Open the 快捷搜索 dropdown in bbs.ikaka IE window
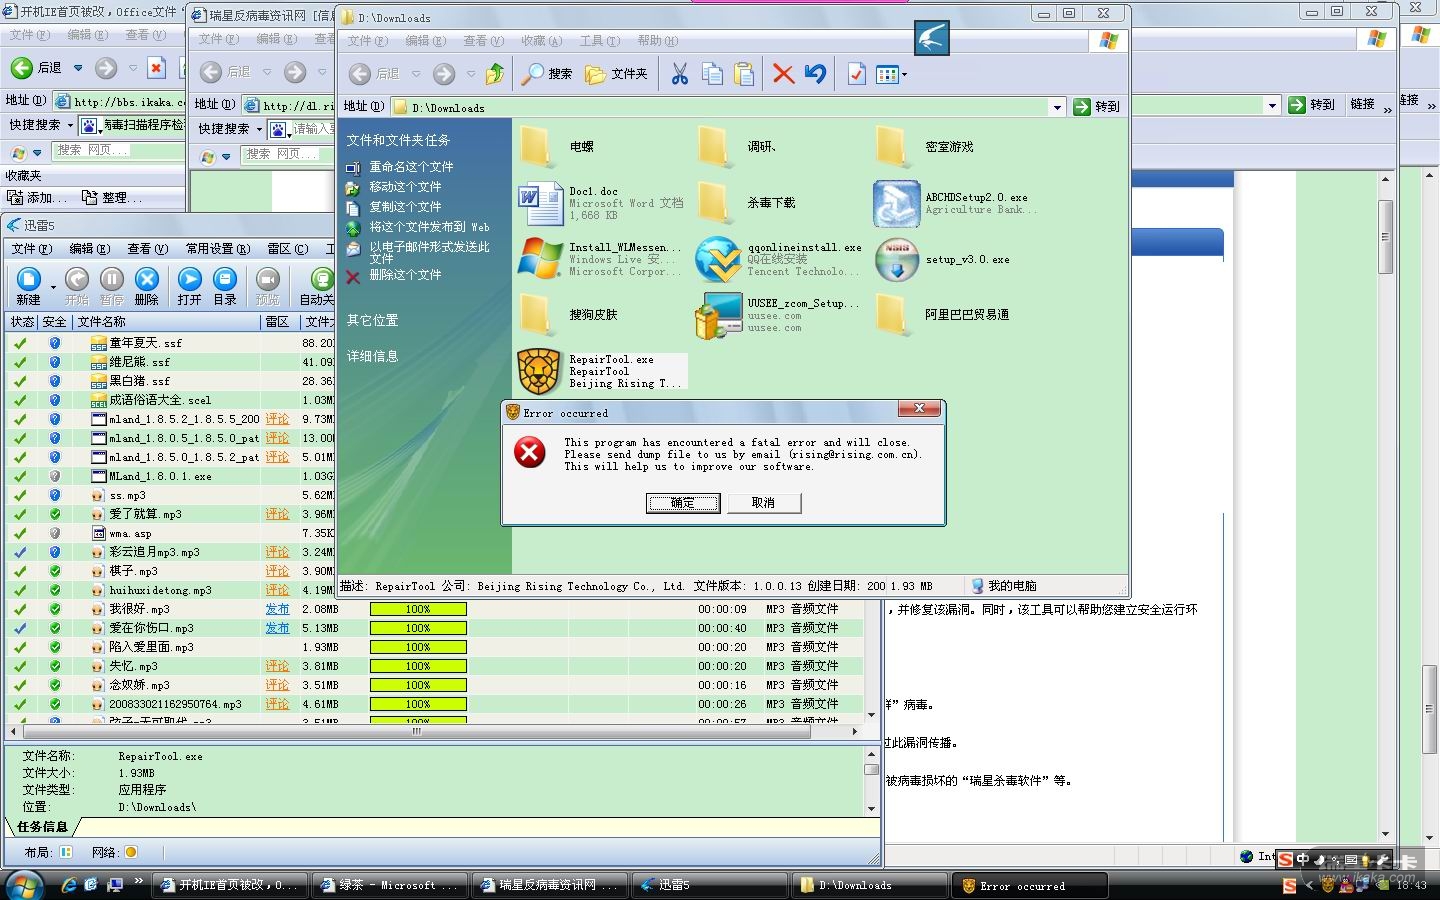 click(x=70, y=126)
